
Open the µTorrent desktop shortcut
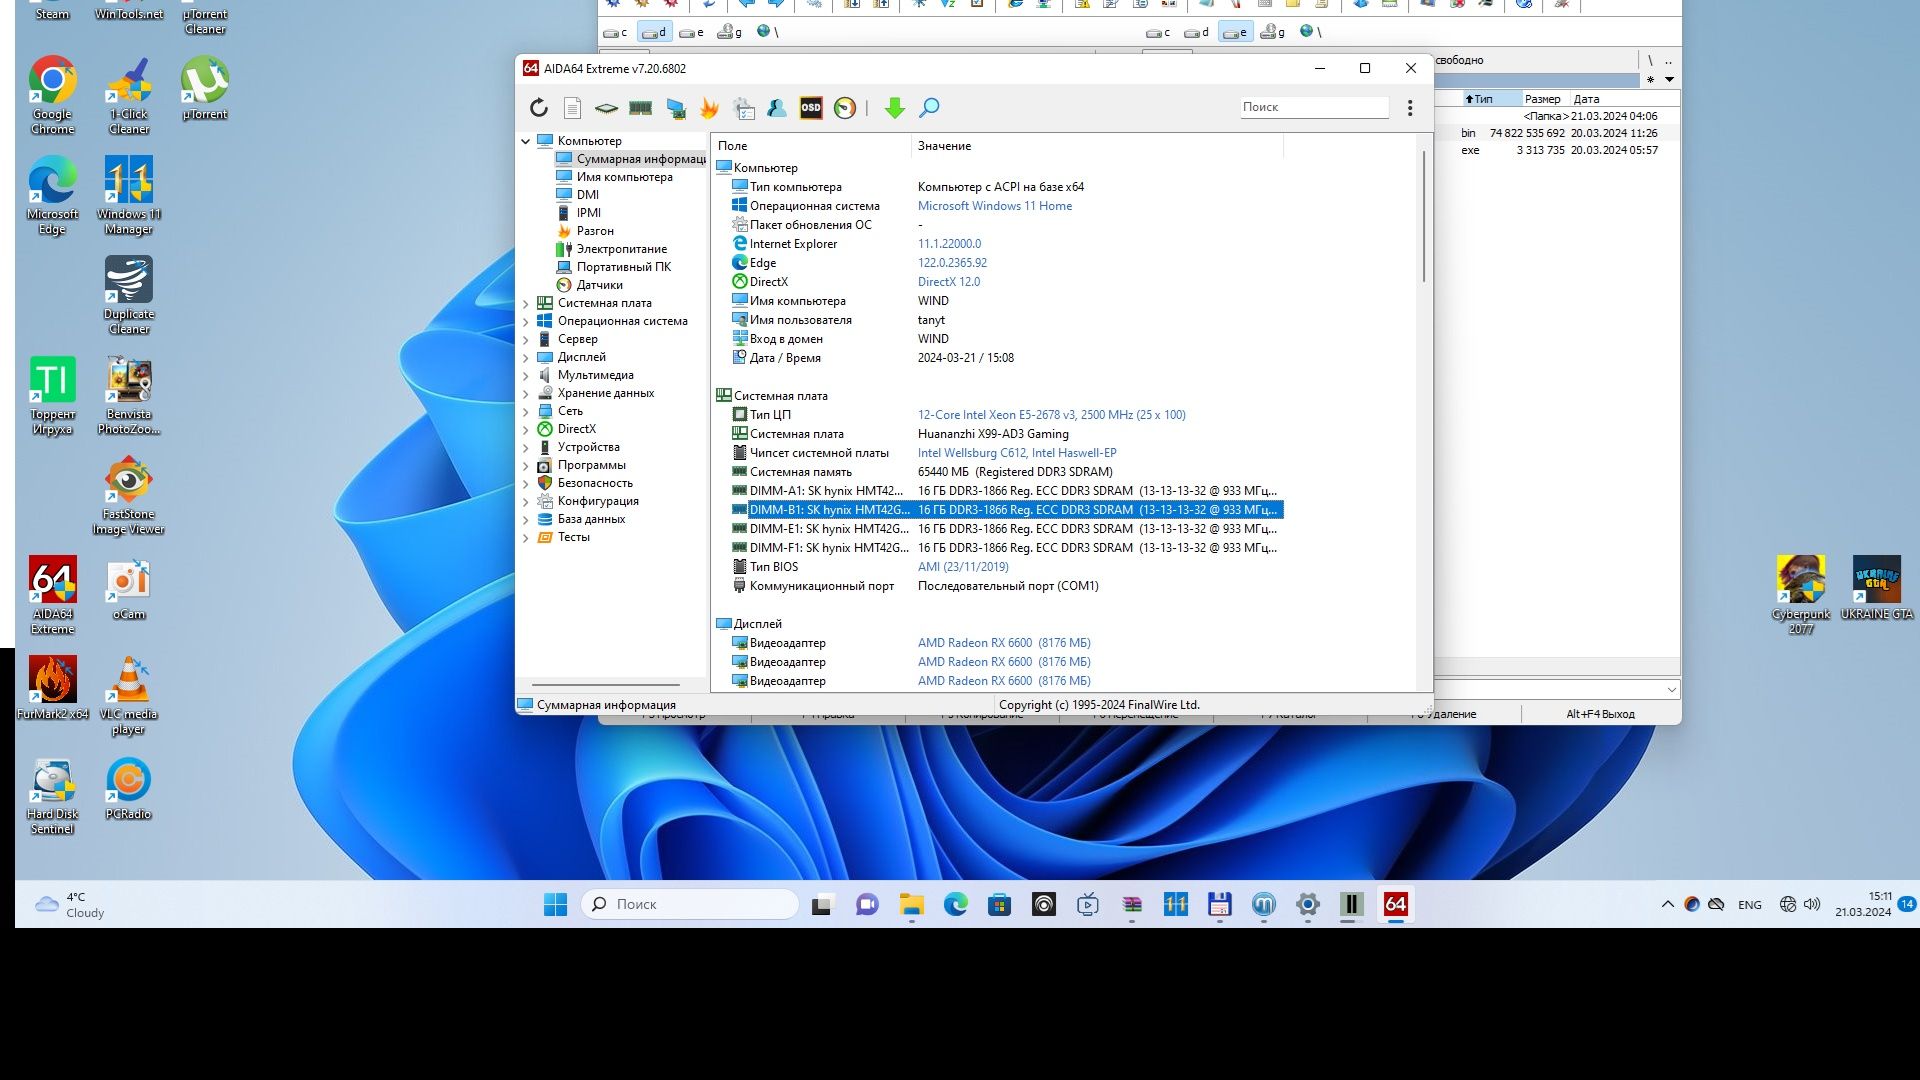pos(205,89)
